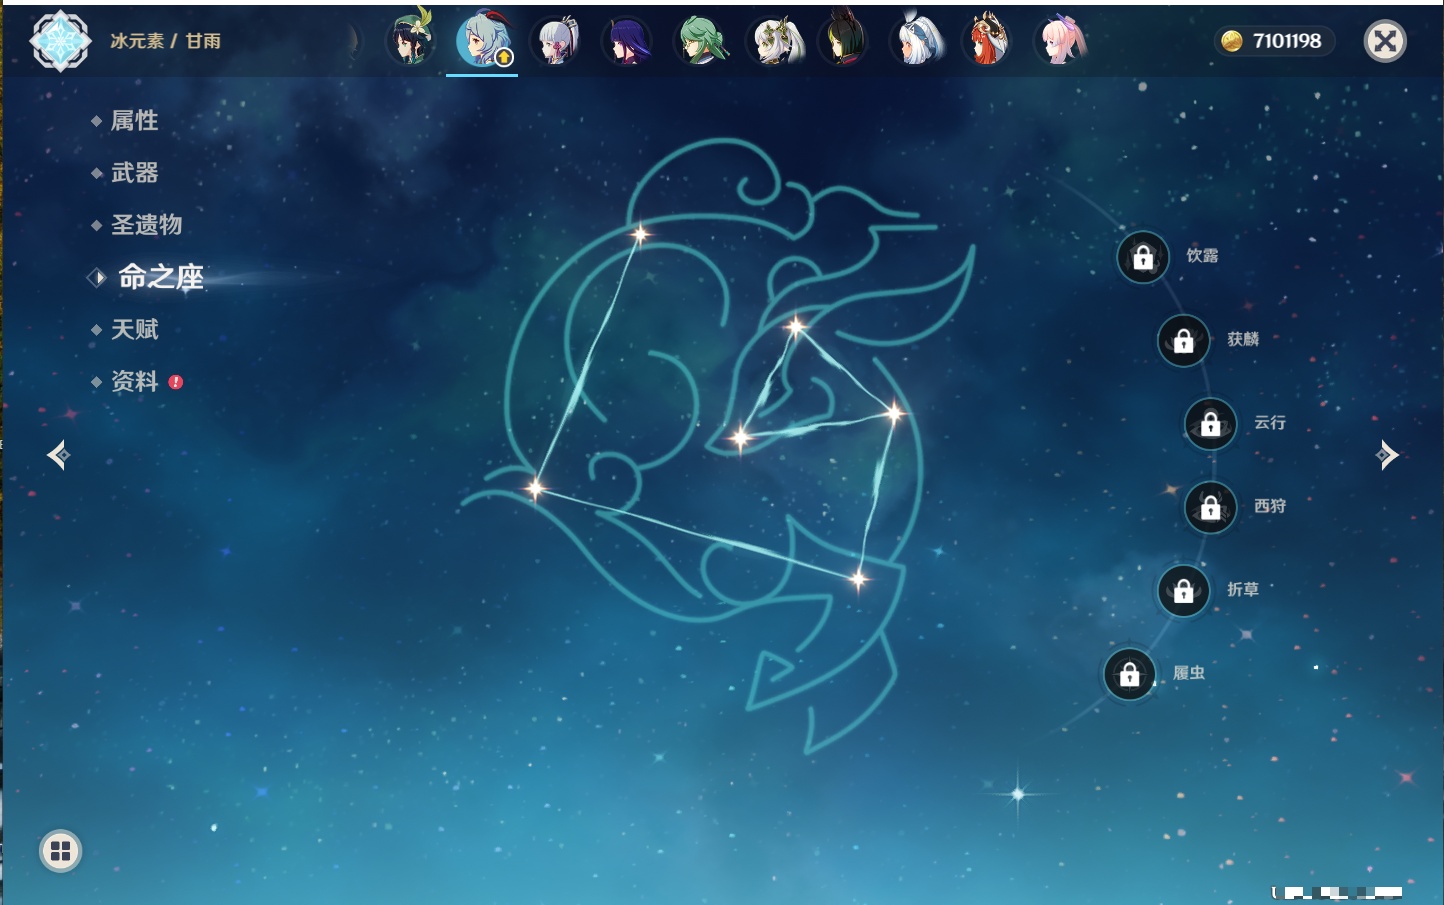Select the white-haired avatar with blue headband
The width and height of the screenshot is (1444, 905).
916,41
